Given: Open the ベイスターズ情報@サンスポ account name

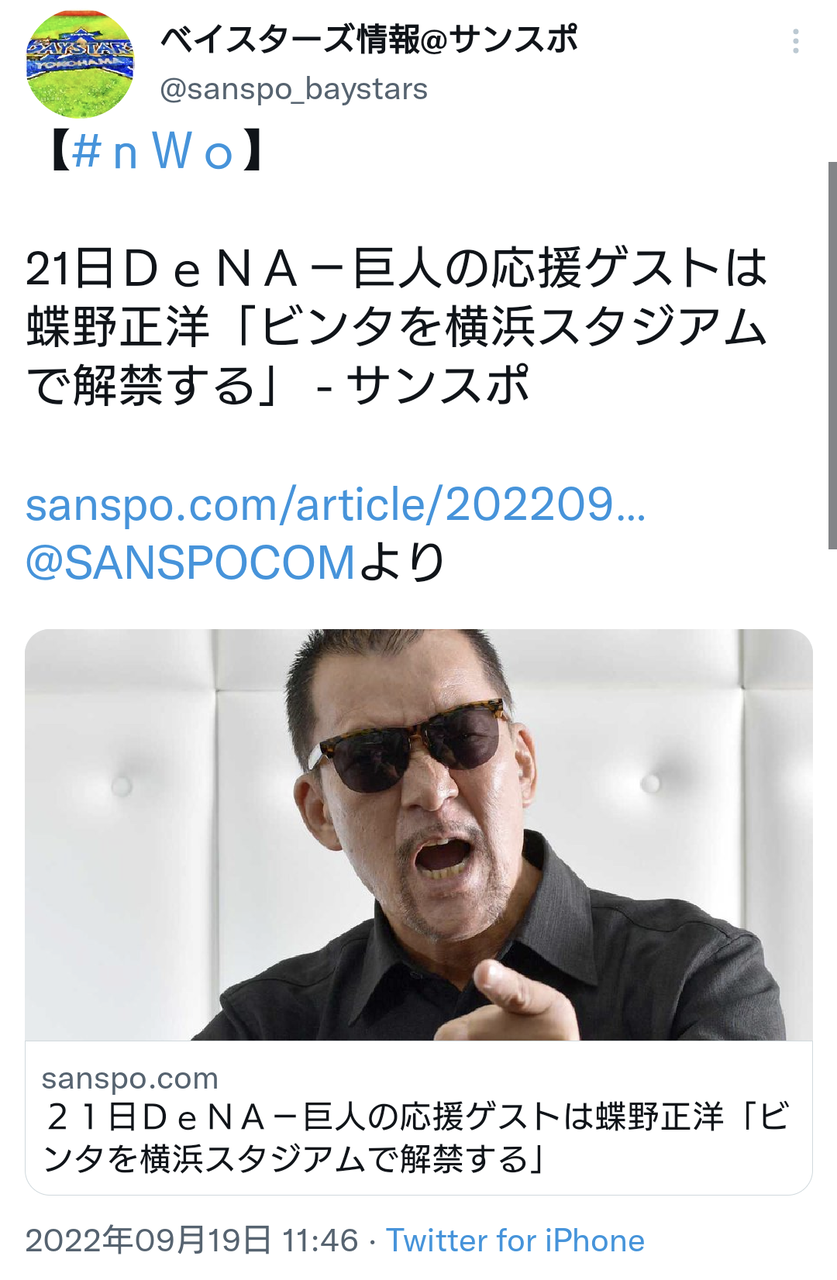Looking at the screenshot, I should [x=369, y=39].
